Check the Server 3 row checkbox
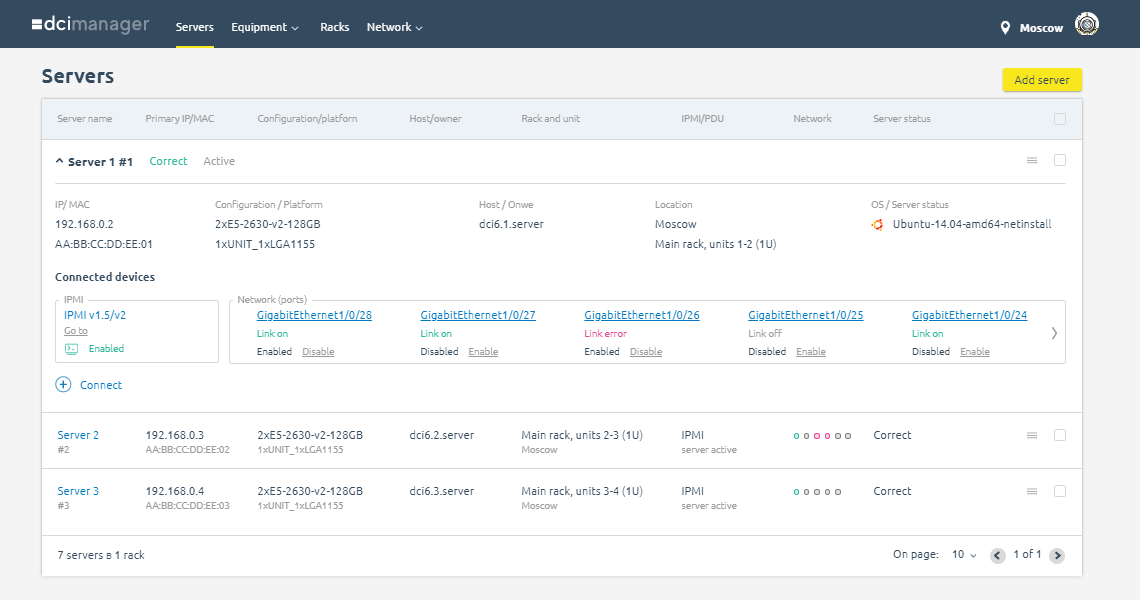 click(1060, 491)
